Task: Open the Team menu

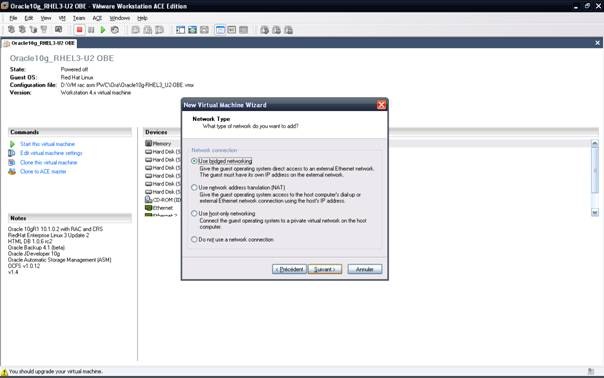Action: (79, 18)
